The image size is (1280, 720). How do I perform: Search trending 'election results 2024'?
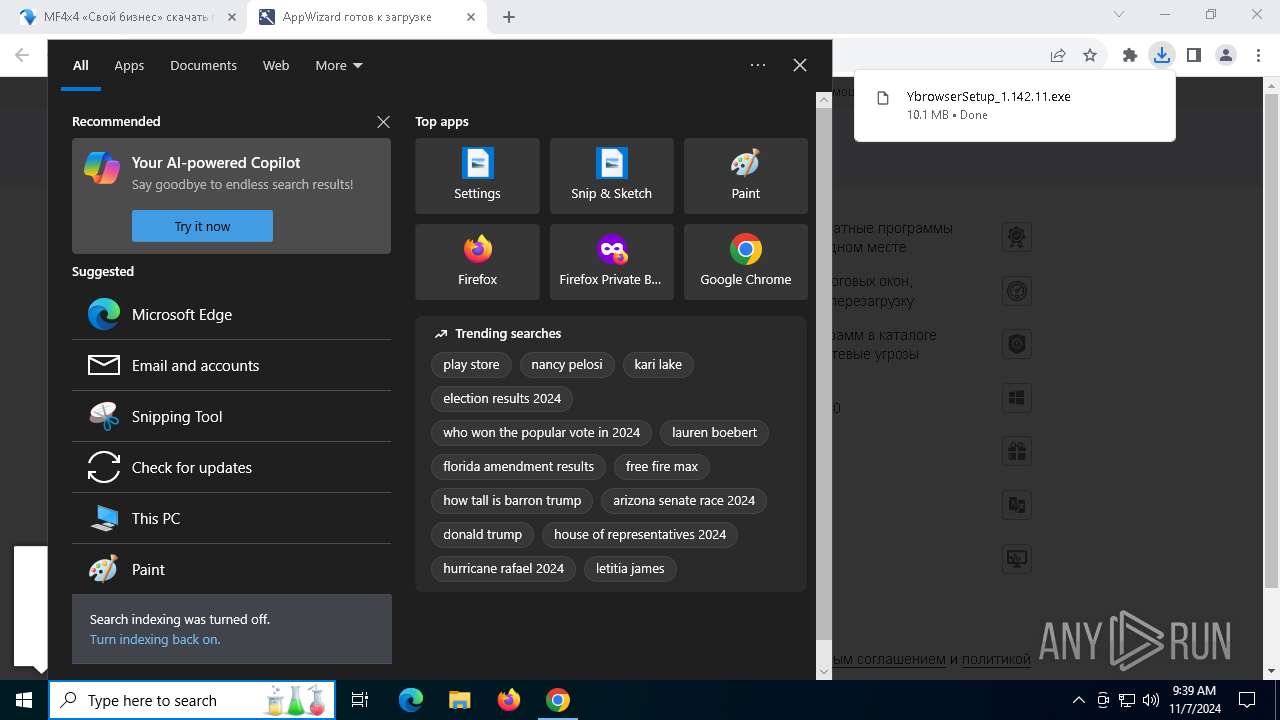pos(502,398)
